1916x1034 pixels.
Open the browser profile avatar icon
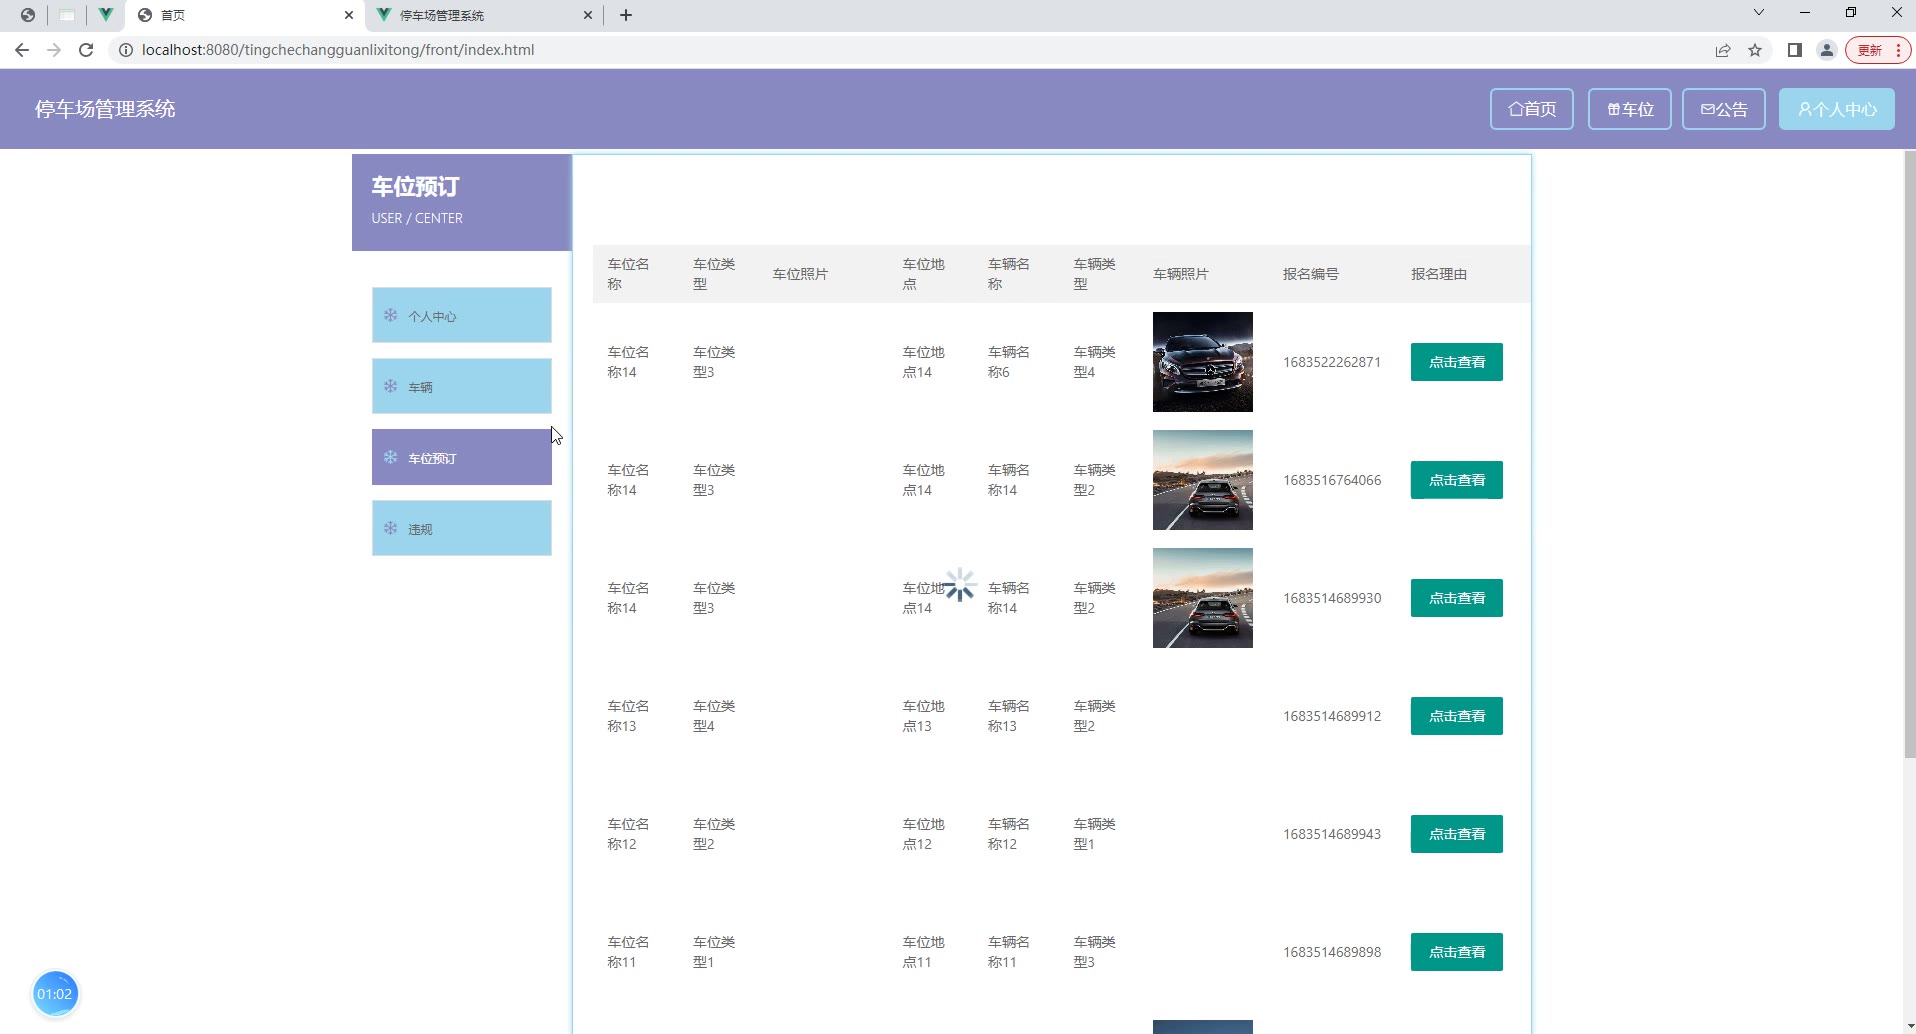pyautogui.click(x=1826, y=50)
